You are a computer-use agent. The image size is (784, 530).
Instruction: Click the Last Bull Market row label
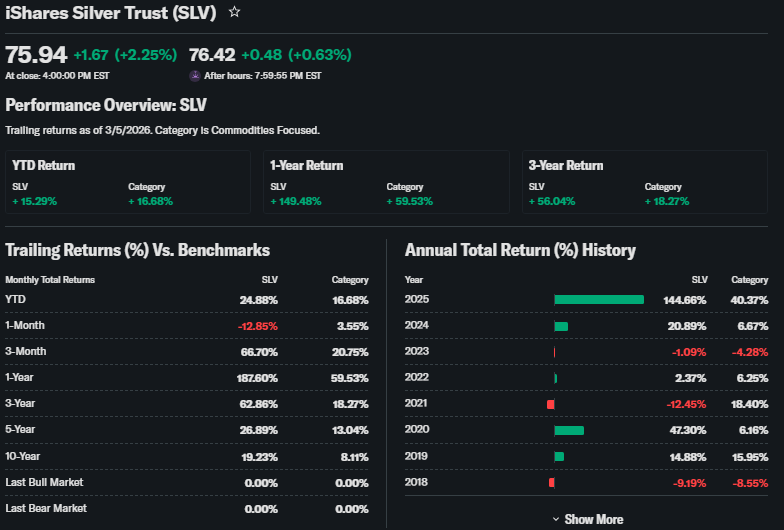(44, 482)
